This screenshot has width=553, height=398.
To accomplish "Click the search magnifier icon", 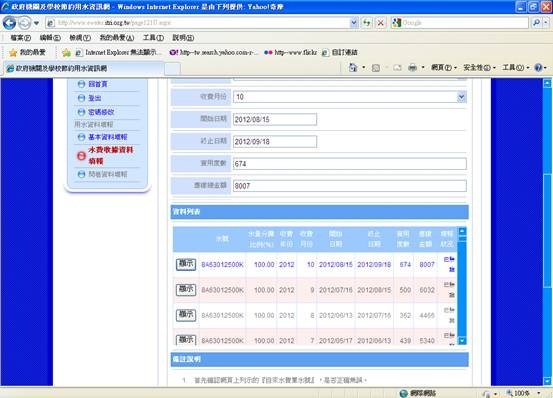I will [536, 23].
